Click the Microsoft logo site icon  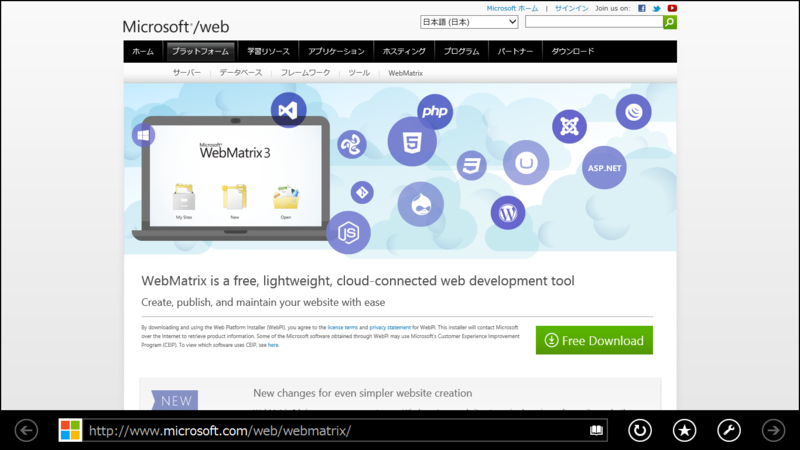tap(70, 430)
